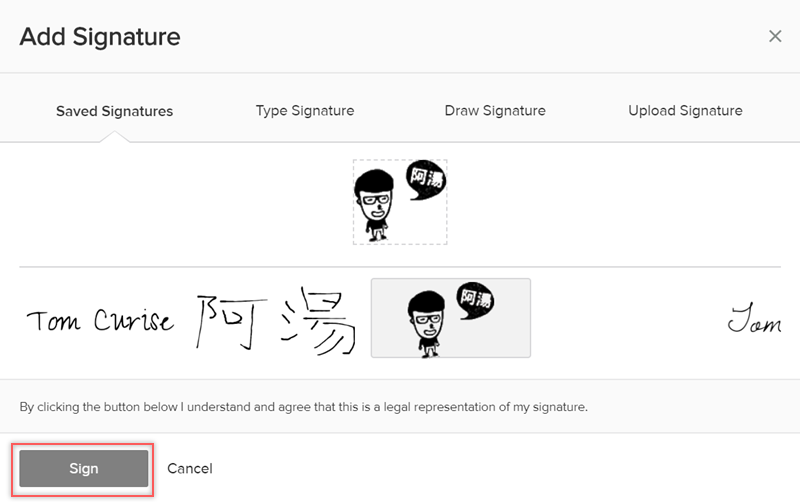Click the first Chinese character in handwritten signature

(225, 322)
